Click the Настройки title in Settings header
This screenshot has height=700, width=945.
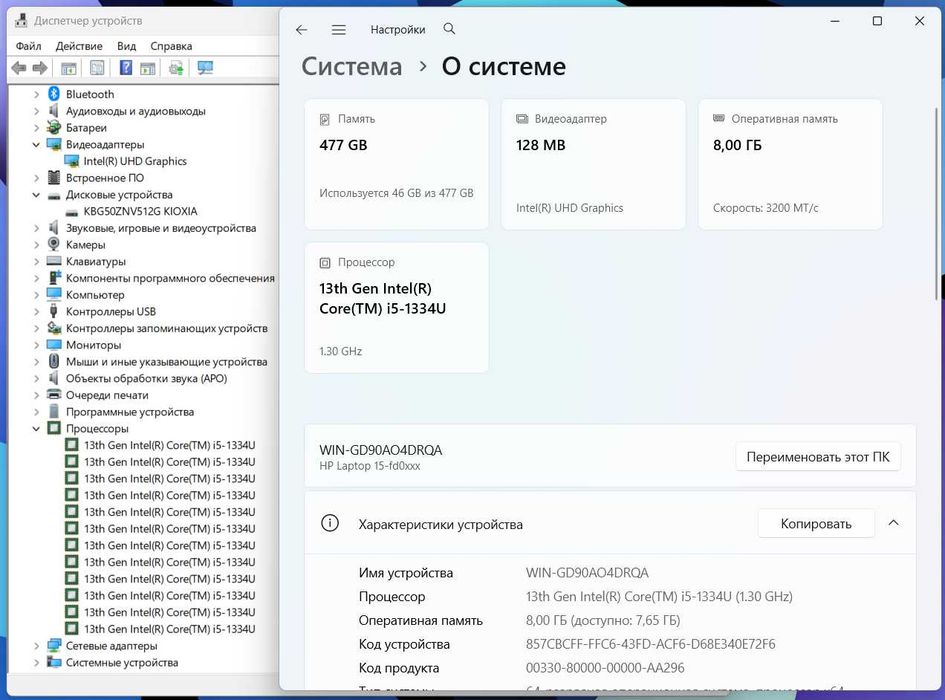click(398, 30)
